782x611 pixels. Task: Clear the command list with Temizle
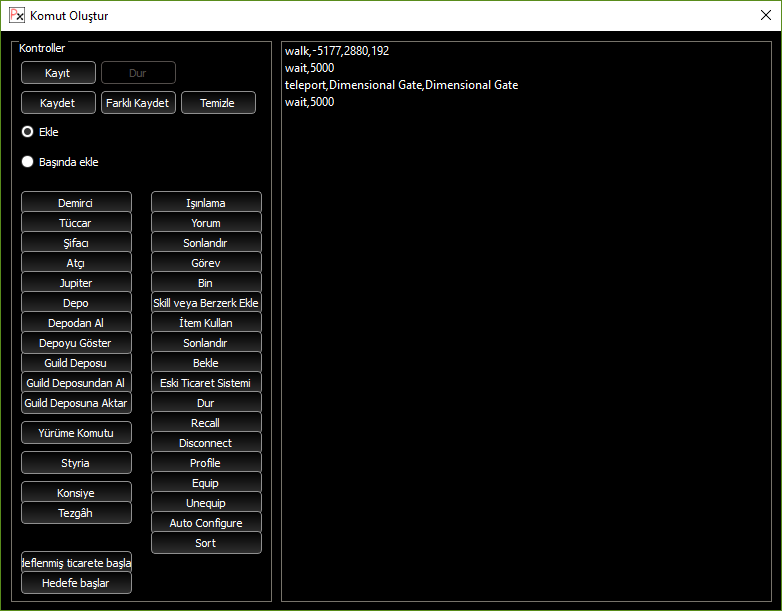[218, 103]
